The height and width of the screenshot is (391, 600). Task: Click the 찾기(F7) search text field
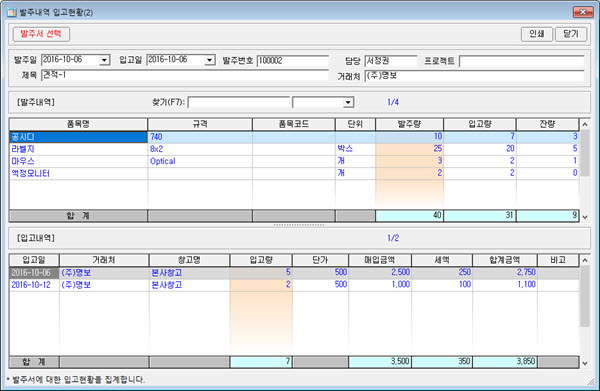pos(239,103)
